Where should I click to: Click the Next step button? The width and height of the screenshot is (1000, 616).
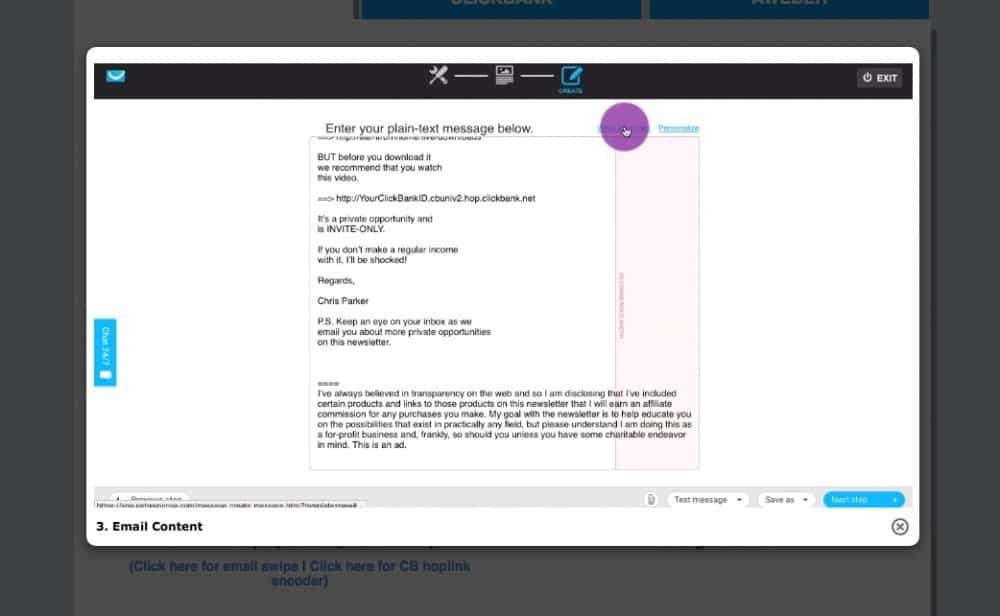point(864,499)
